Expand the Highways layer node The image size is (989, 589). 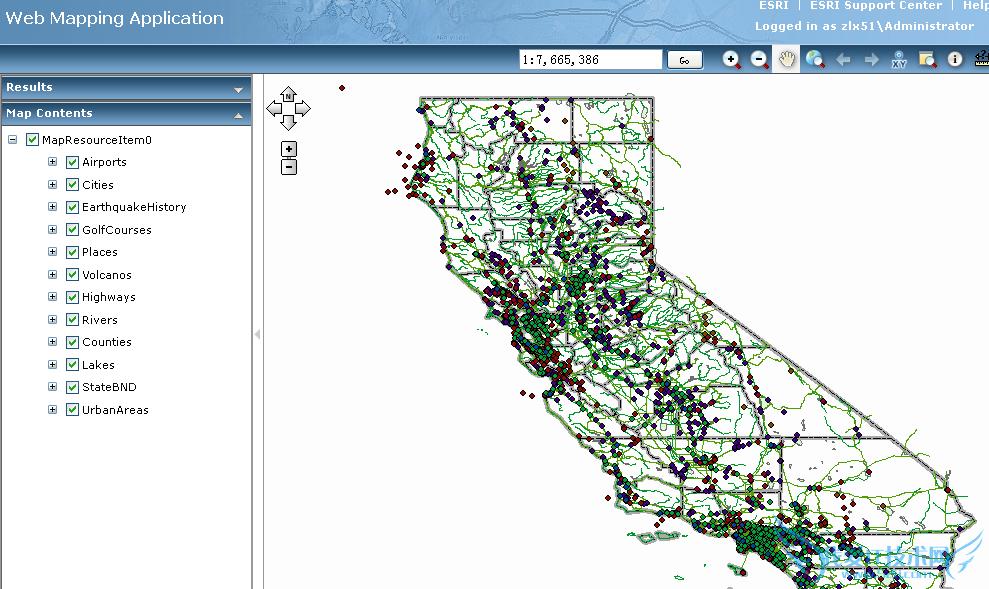tap(52, 296)
